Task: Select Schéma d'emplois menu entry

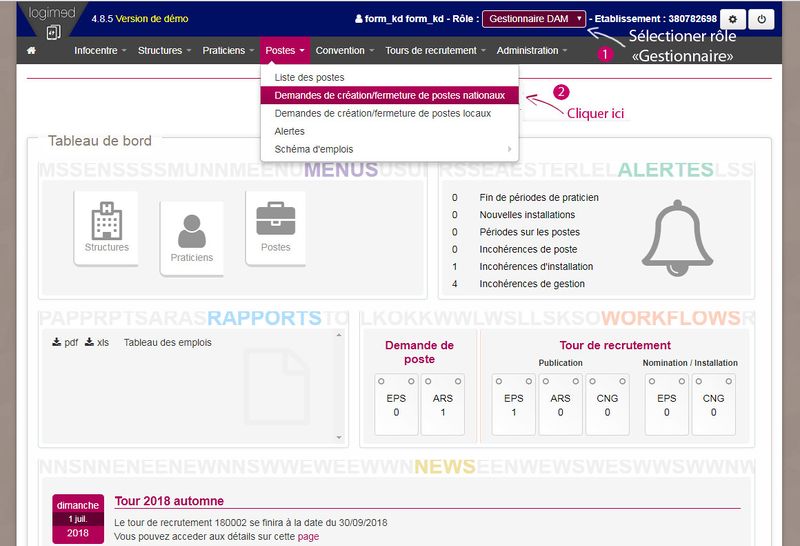Action: pyautogui.click(x=389, y=149)
